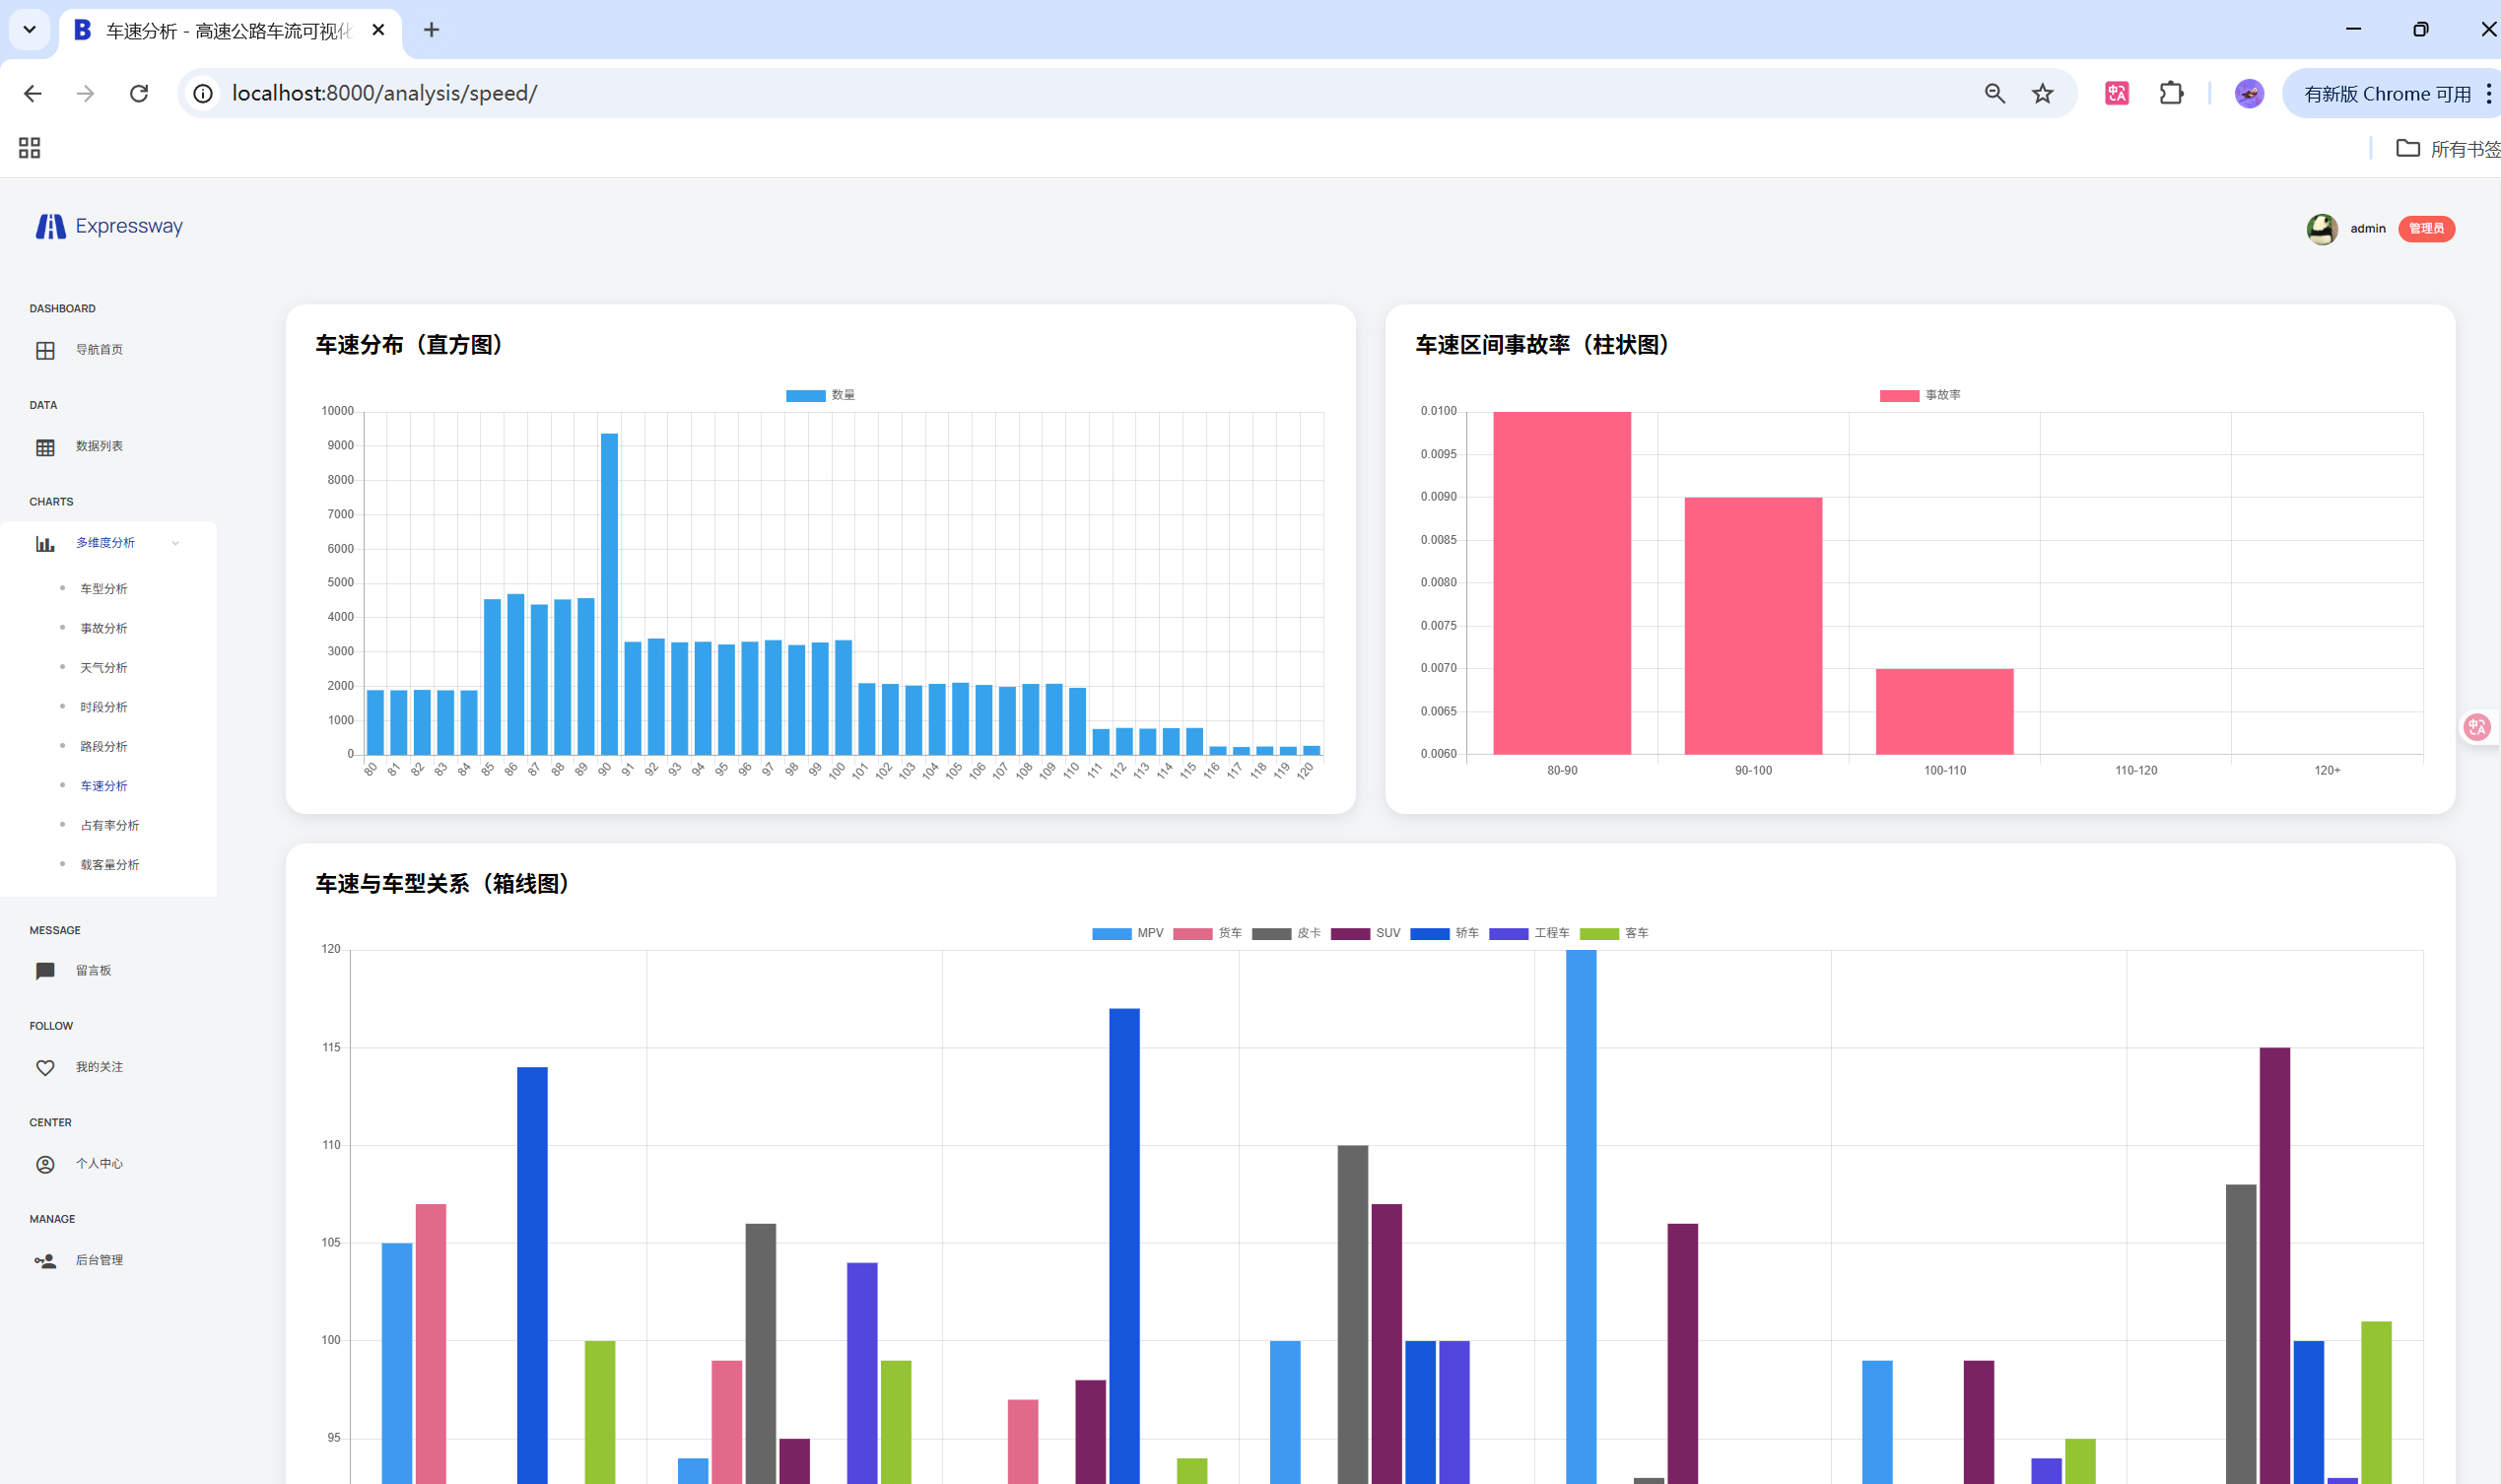Screen dimensions: 2501x1484
Task: Open the 后台管理 admin icon
Action: click(45, 1261)
